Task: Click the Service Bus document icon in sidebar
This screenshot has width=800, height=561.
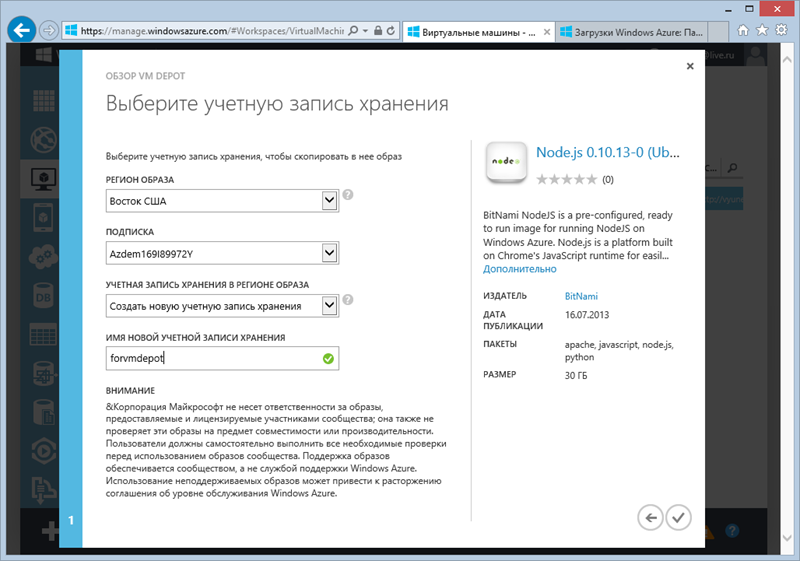Action: pos(43,413)
